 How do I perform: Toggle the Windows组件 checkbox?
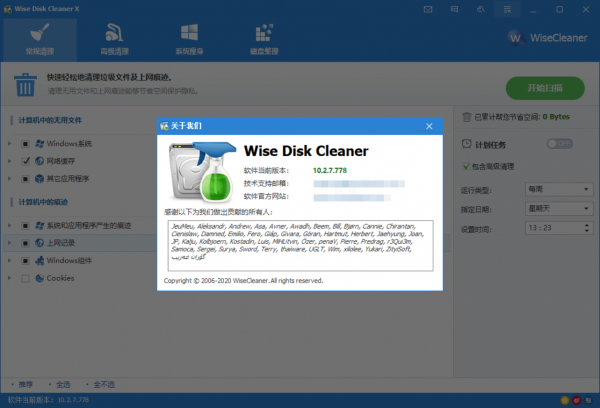[25, 261]
